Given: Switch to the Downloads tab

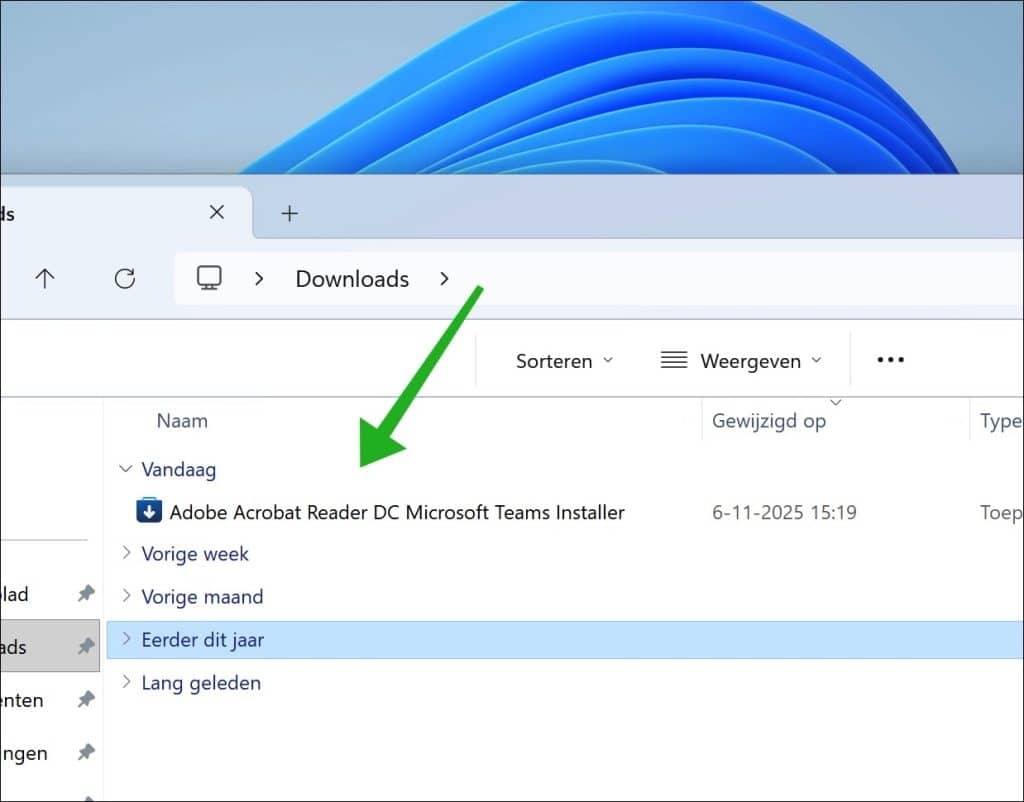Looking at the screenshot, I should point(100,213).
